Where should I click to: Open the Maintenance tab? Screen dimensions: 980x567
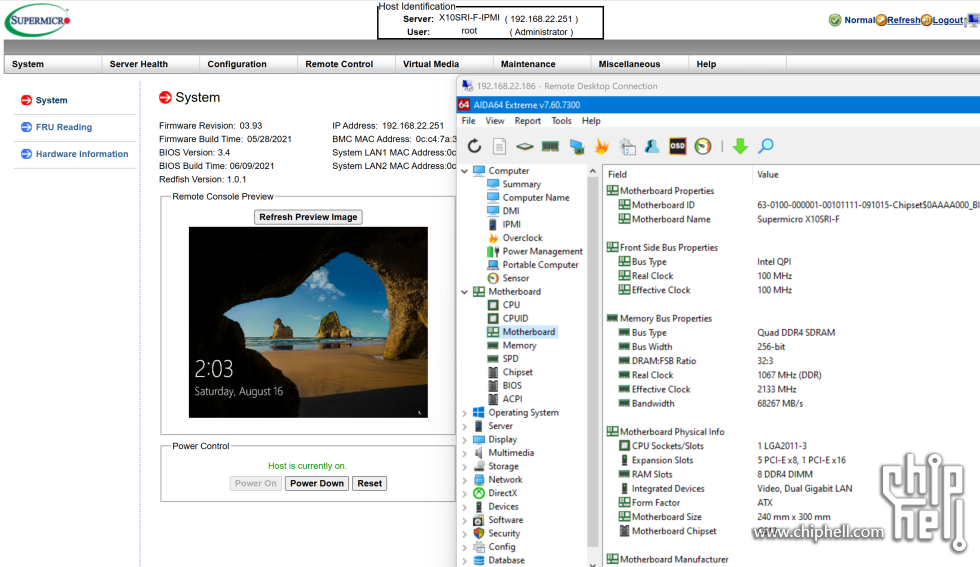point(528,64)
